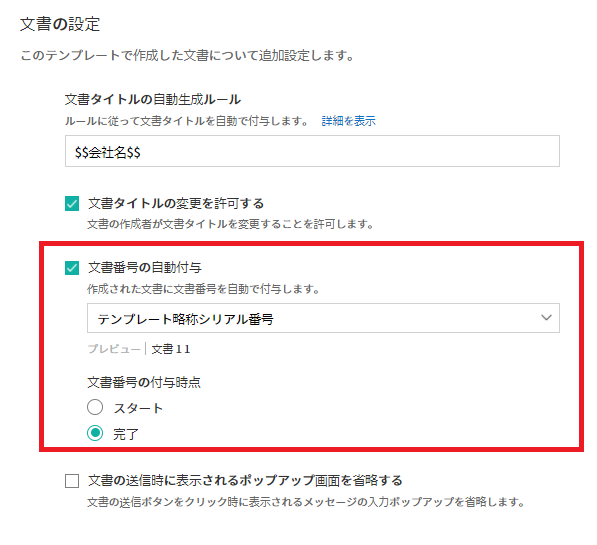Viewport: 597px width, 545px height.
Task: Click the 文書番号の付与時点 section label
Action: 144,382
